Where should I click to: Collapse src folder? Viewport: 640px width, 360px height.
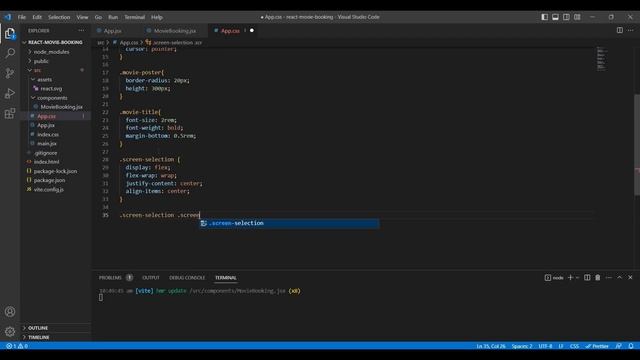(56, 70)
